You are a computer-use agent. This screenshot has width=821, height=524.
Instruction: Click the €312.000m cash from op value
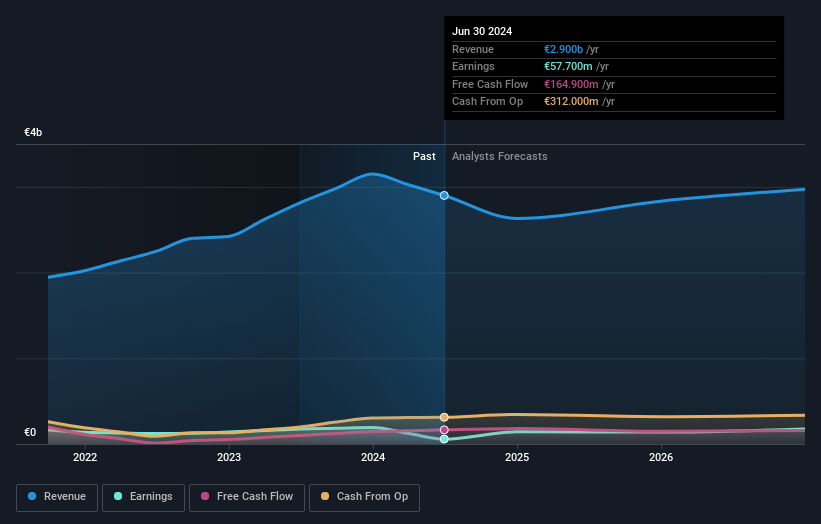571,102
